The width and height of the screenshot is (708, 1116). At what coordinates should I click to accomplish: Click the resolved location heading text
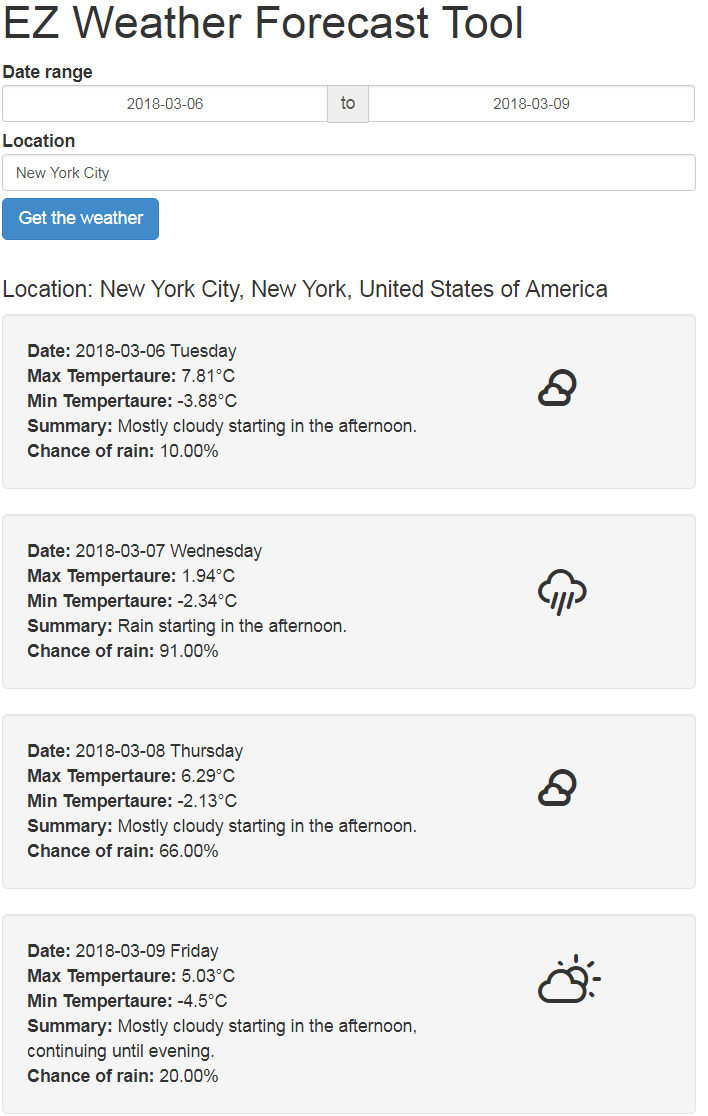pyautogui.click(x=305, y=290)
